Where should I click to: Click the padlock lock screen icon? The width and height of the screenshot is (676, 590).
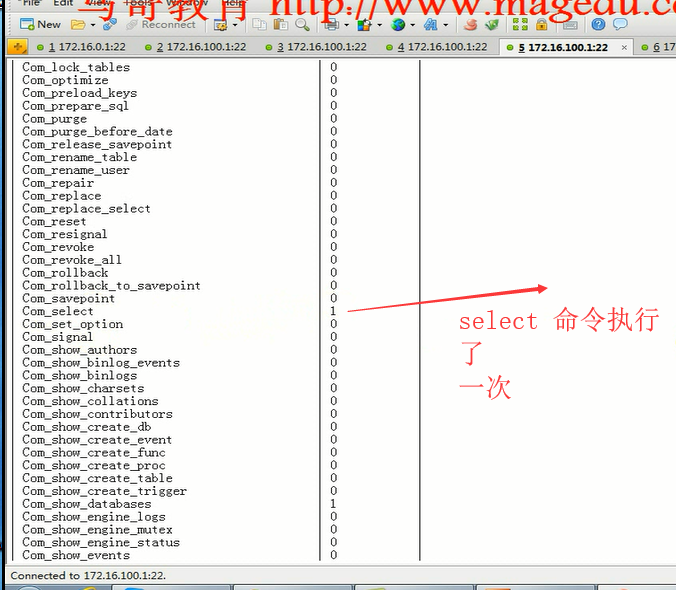point(541,25)
